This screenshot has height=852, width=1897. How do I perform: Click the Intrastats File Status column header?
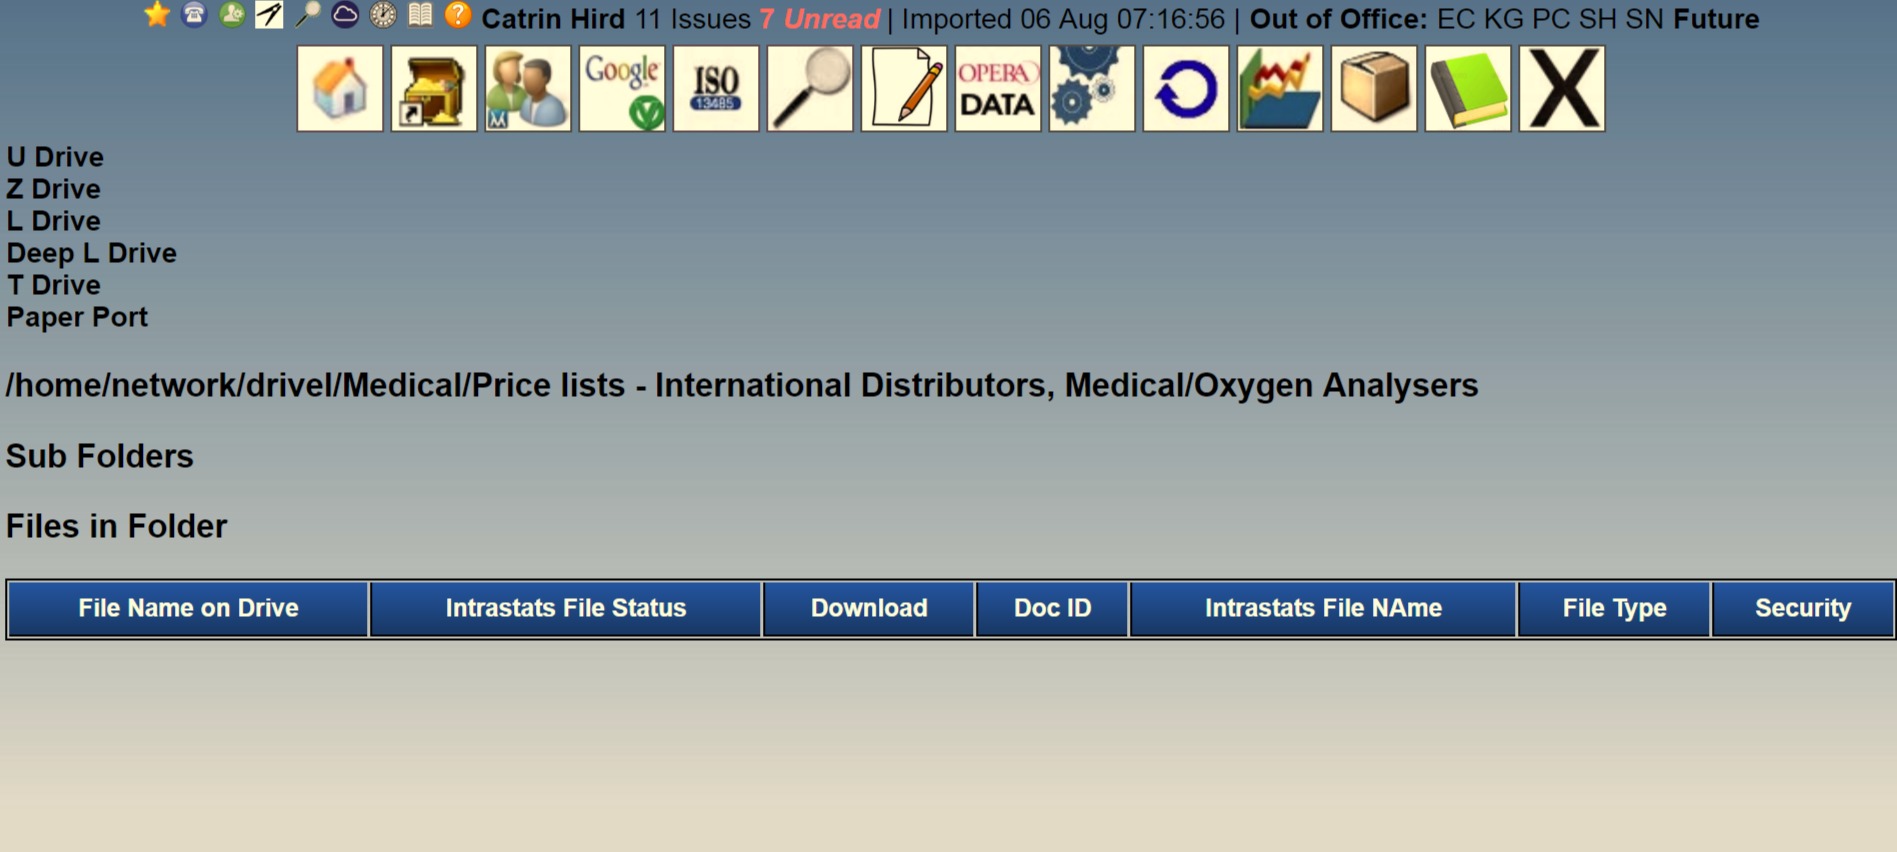click(566, 608)
